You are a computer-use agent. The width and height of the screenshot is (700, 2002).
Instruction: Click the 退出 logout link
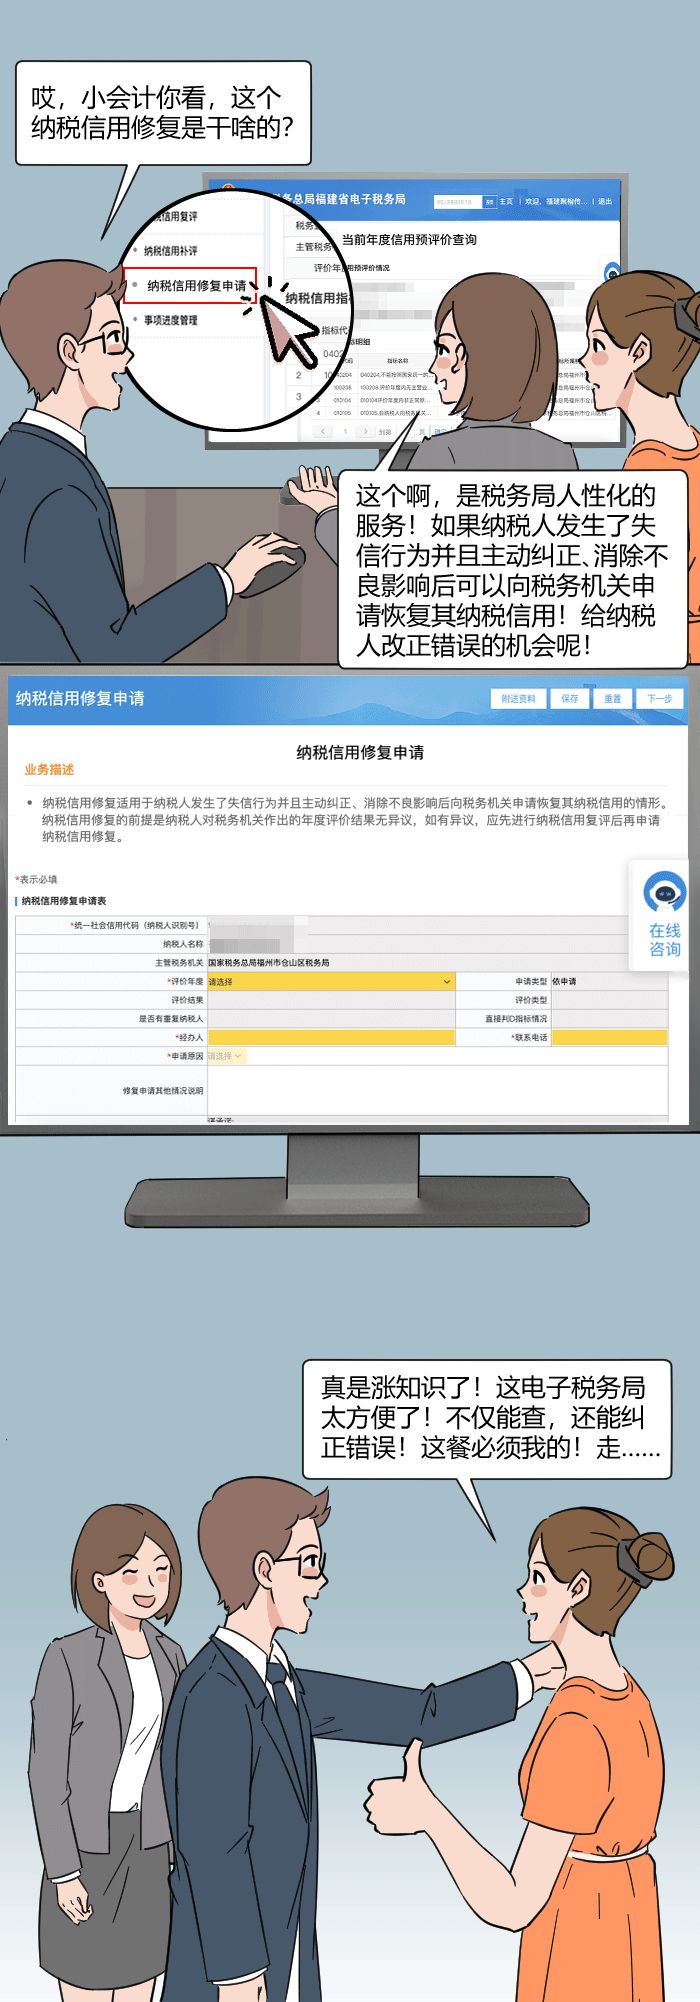pyautogui.click(x=605, y=201)
